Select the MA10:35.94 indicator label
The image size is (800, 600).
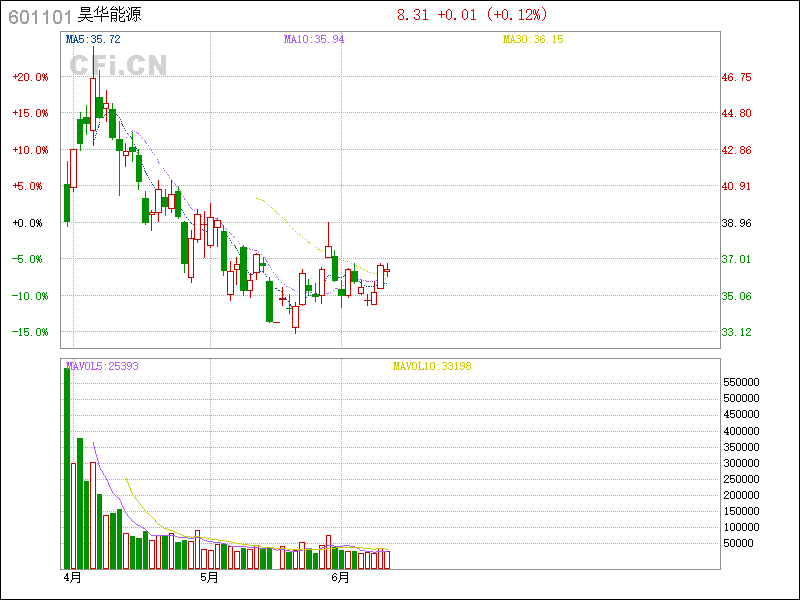click(x=314, y=39)
